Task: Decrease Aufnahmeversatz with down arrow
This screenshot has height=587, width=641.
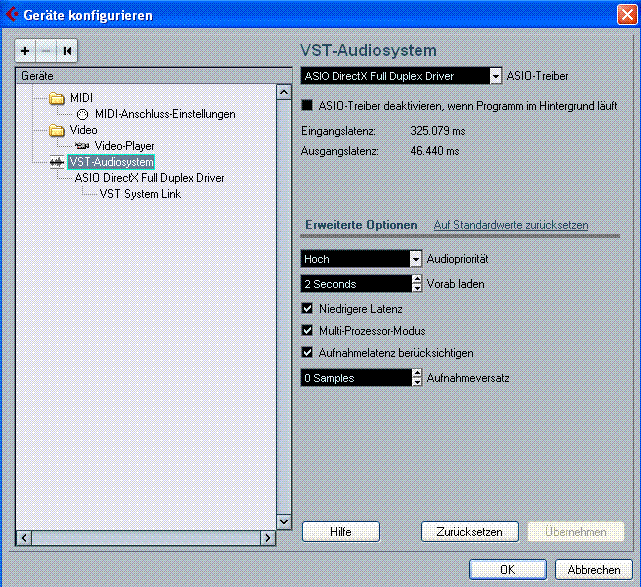Action: [x=417, y=382]
